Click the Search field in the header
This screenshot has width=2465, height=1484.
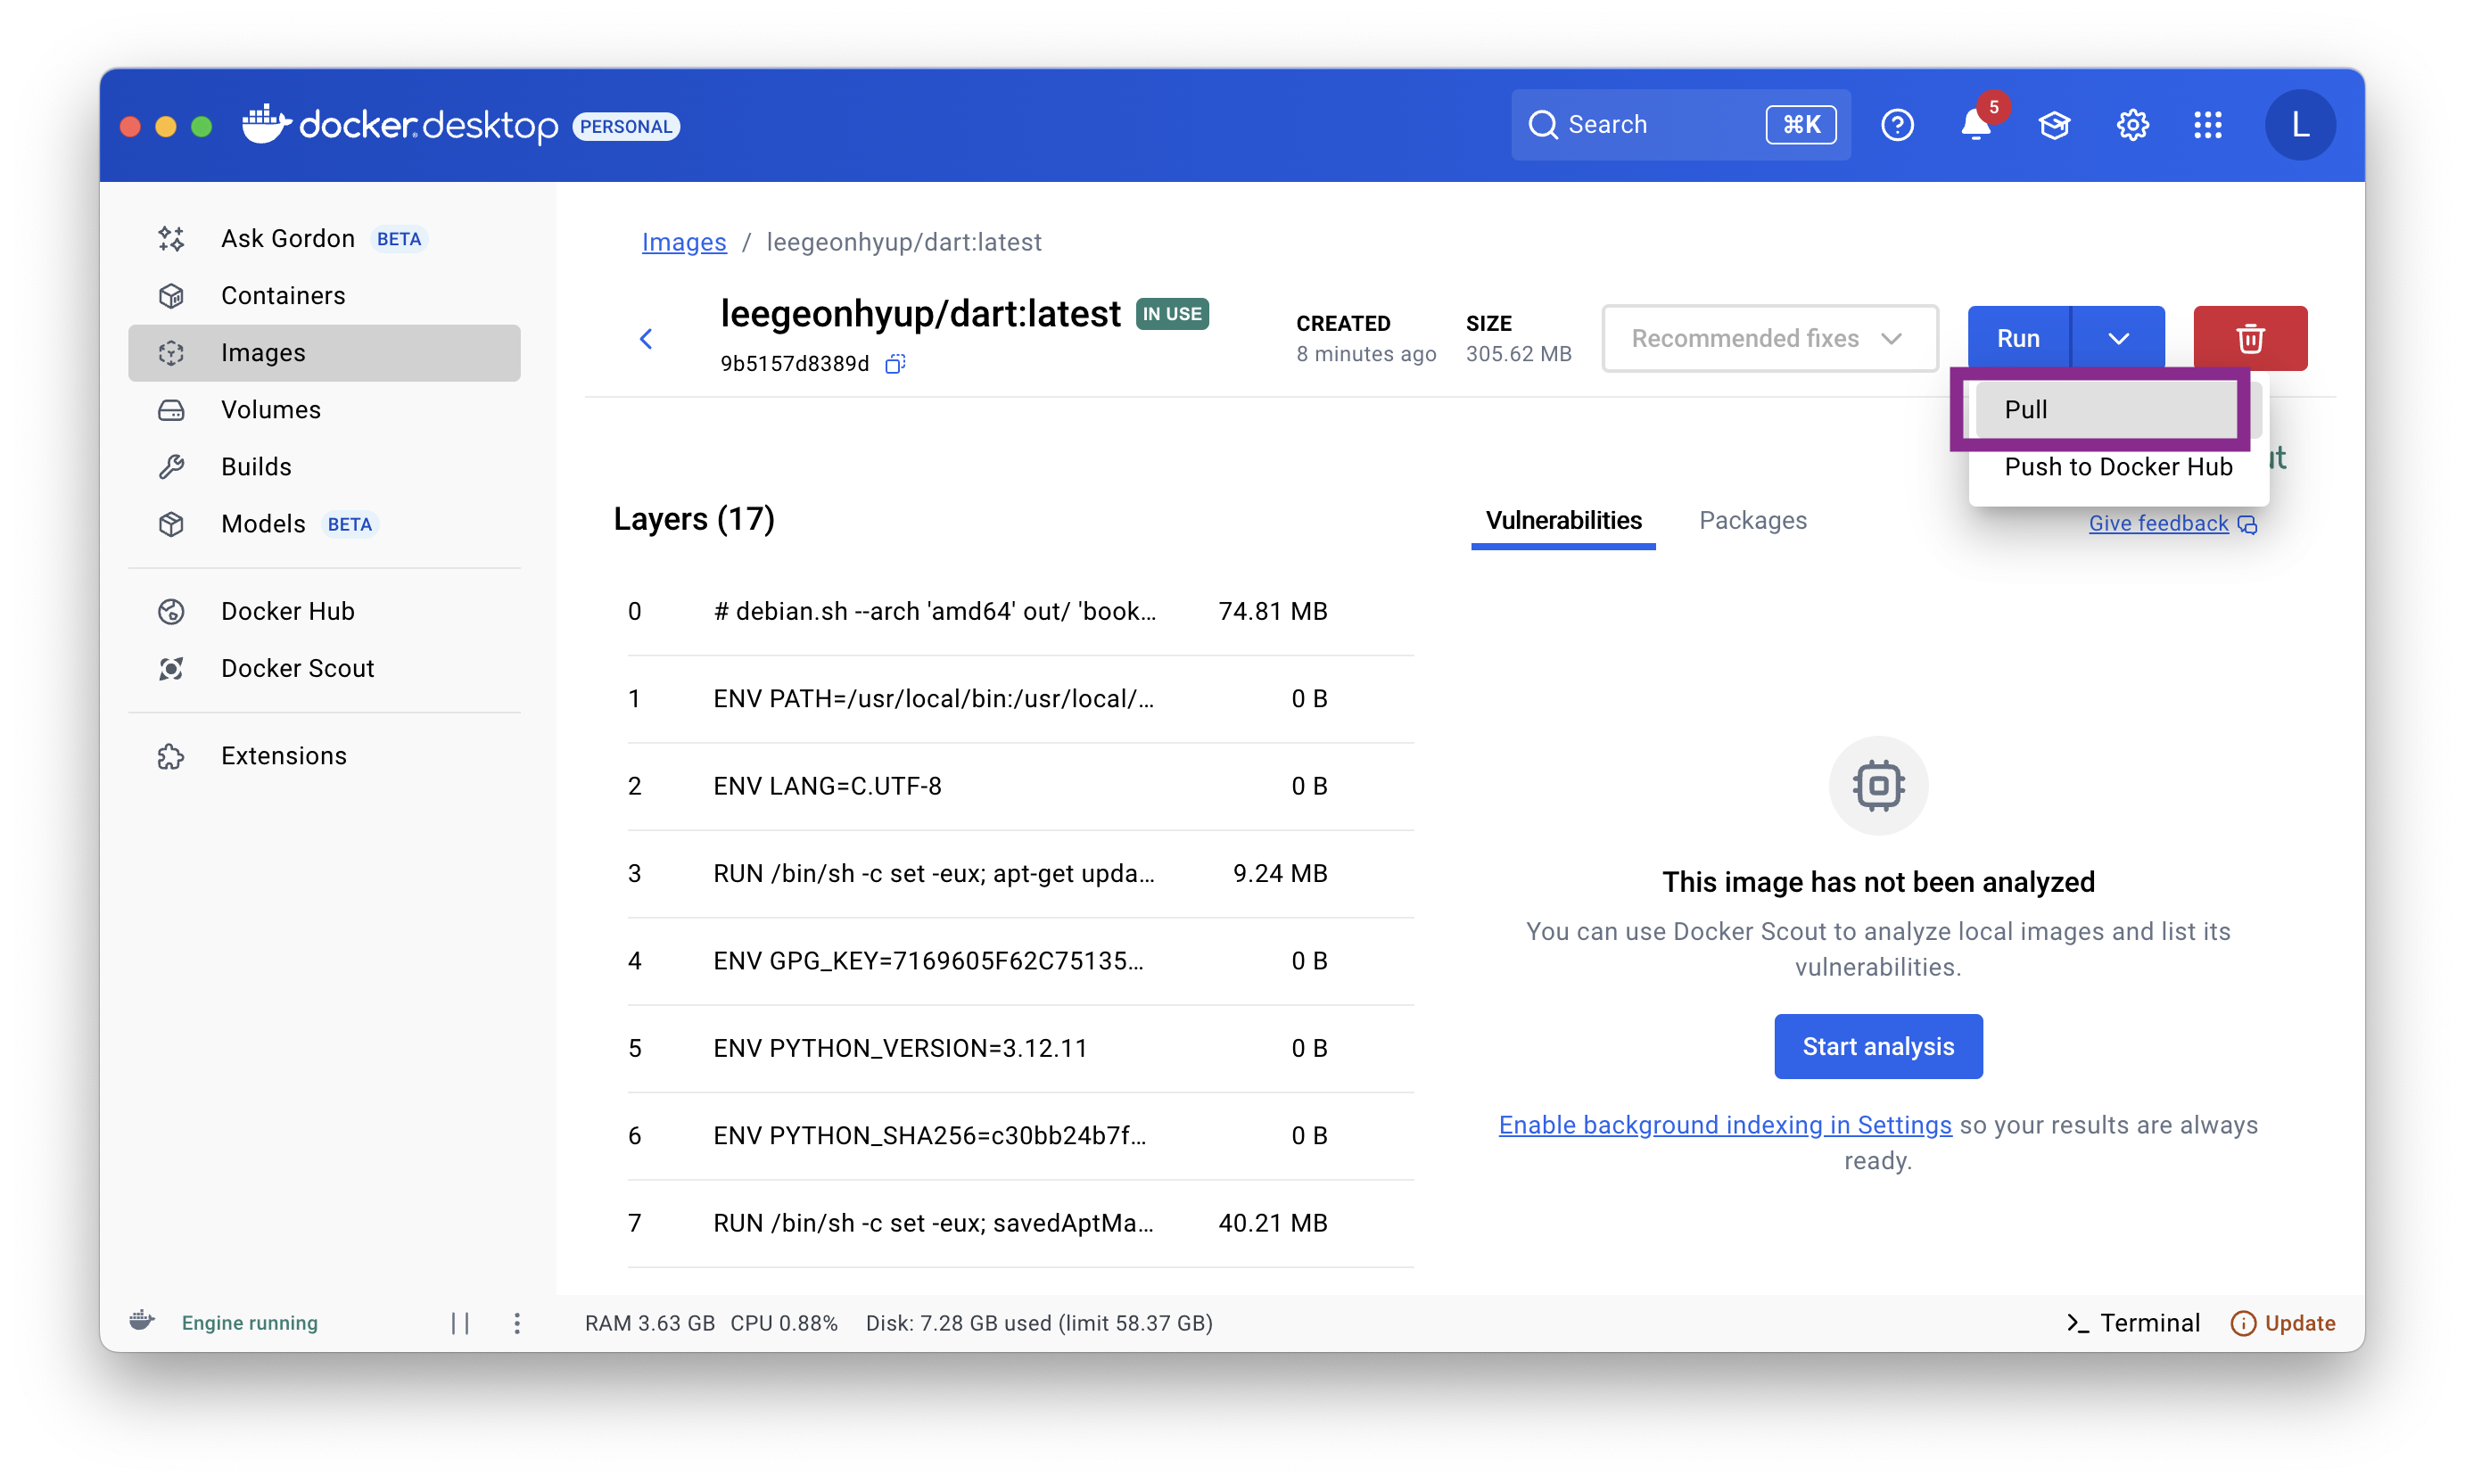click(1680, 125)
